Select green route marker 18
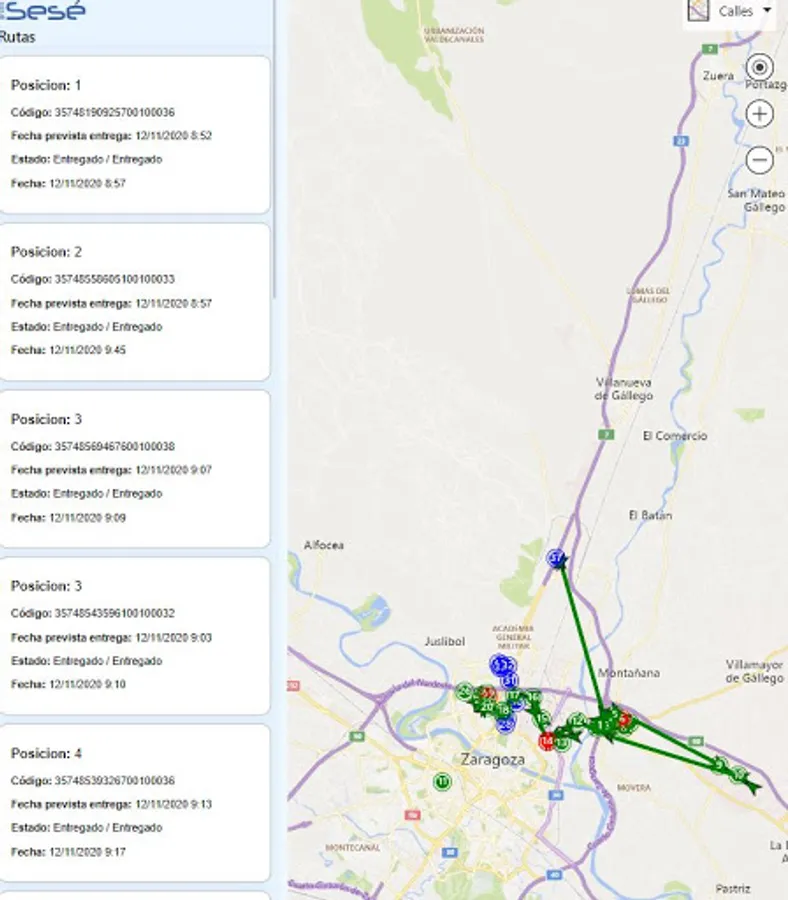 point(503,709)
